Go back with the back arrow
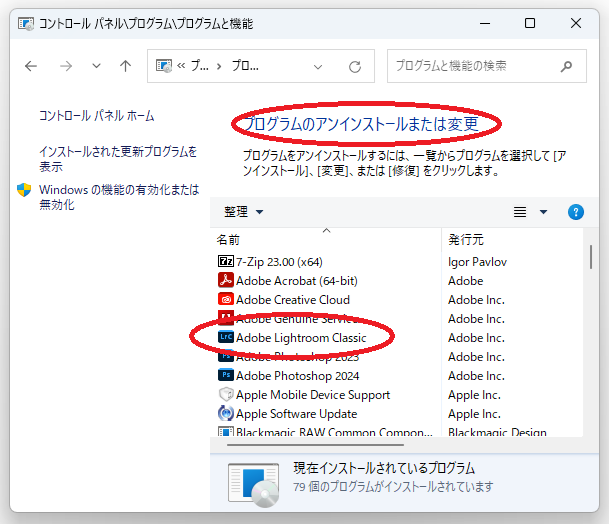Viewport: 609px width, 524px height. 31,66
